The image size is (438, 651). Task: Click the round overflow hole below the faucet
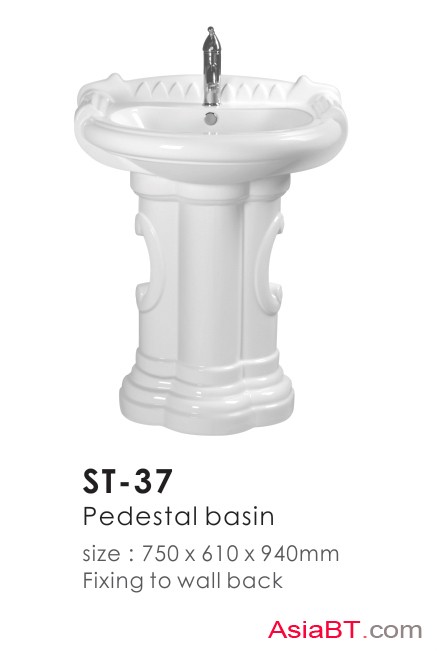[x=211, y=118]
